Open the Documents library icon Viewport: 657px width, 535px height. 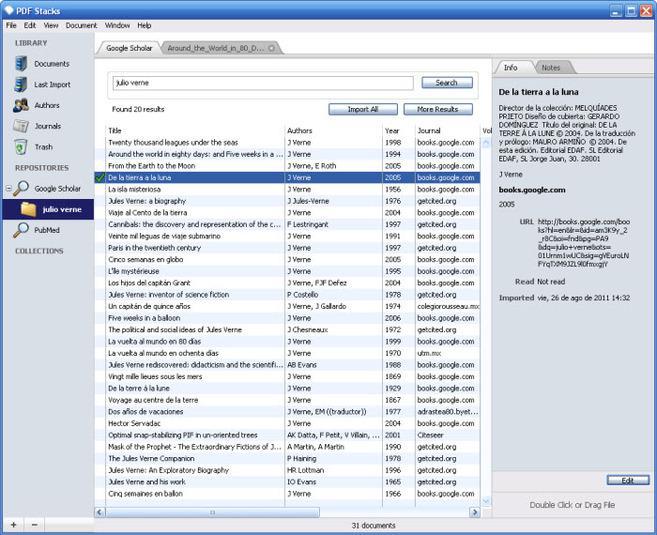click(x=21, y=64)
